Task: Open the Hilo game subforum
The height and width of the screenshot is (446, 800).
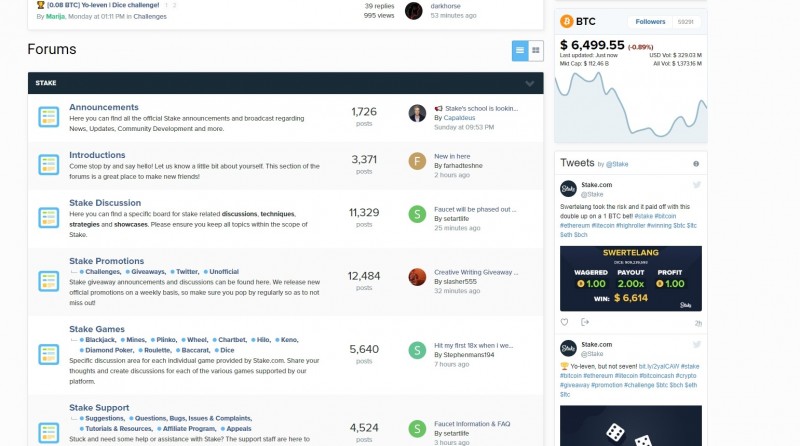Action: 263,340
